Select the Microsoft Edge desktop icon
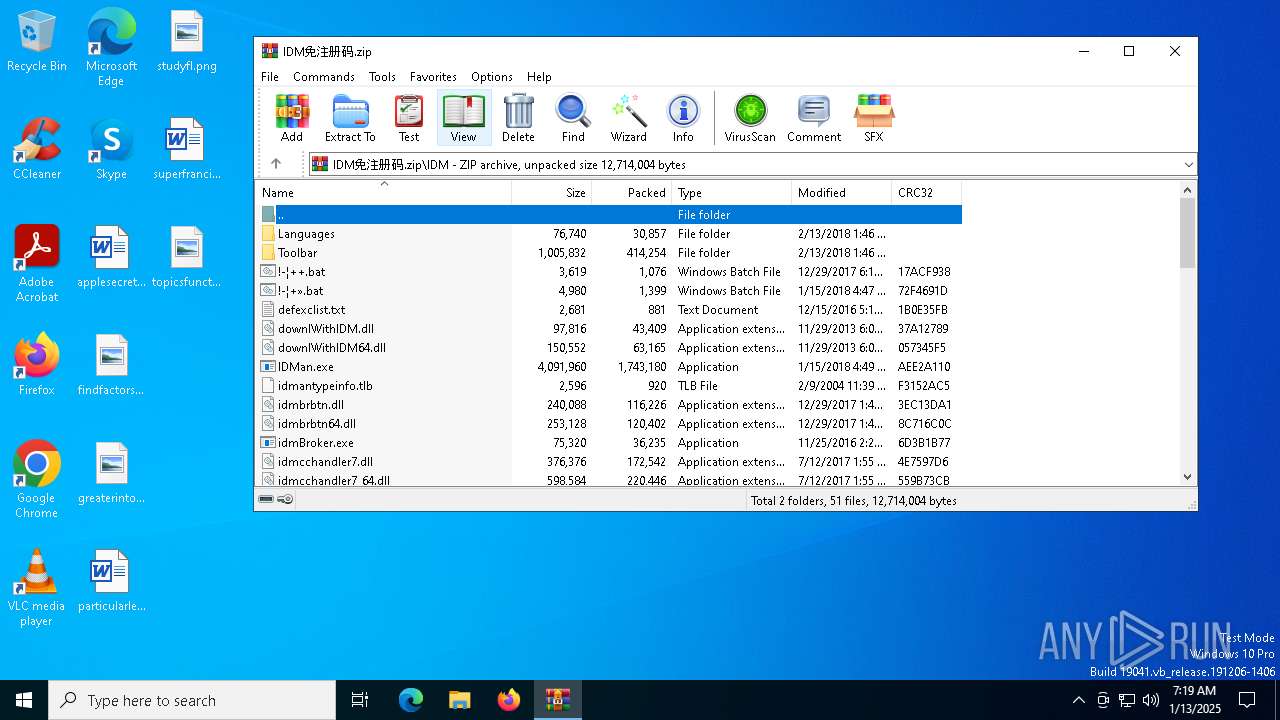Viewport: 1280px width, 720px height. [111, 48]
